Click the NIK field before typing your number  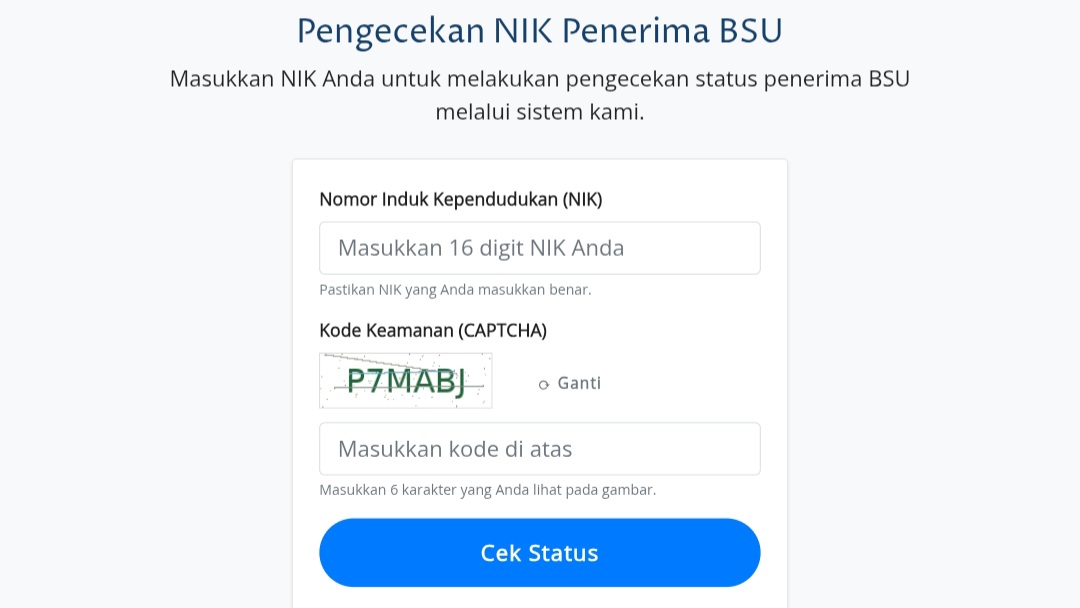point(539,247)
